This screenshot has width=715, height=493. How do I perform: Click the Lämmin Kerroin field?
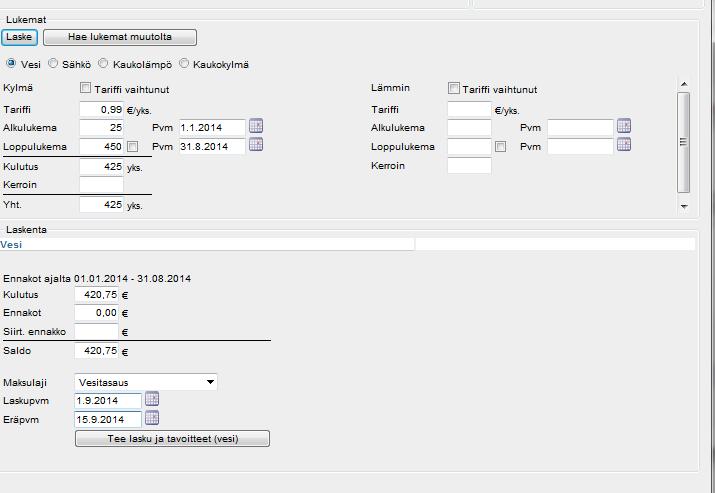pos(469,166)
